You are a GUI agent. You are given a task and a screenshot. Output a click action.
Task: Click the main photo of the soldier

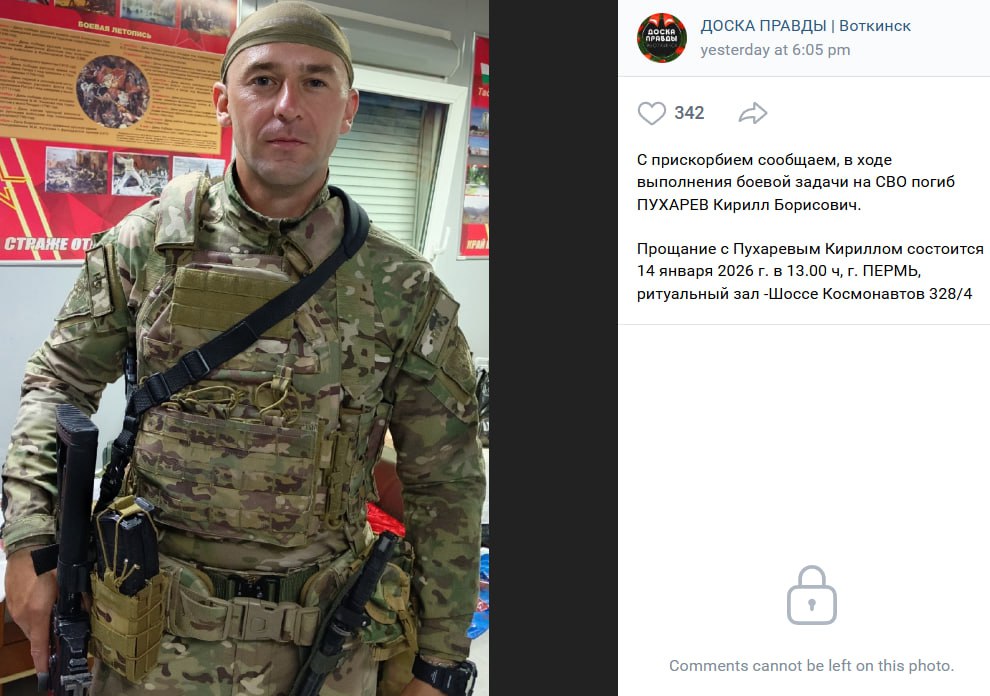pyautogui.click(x=244, y=348)
